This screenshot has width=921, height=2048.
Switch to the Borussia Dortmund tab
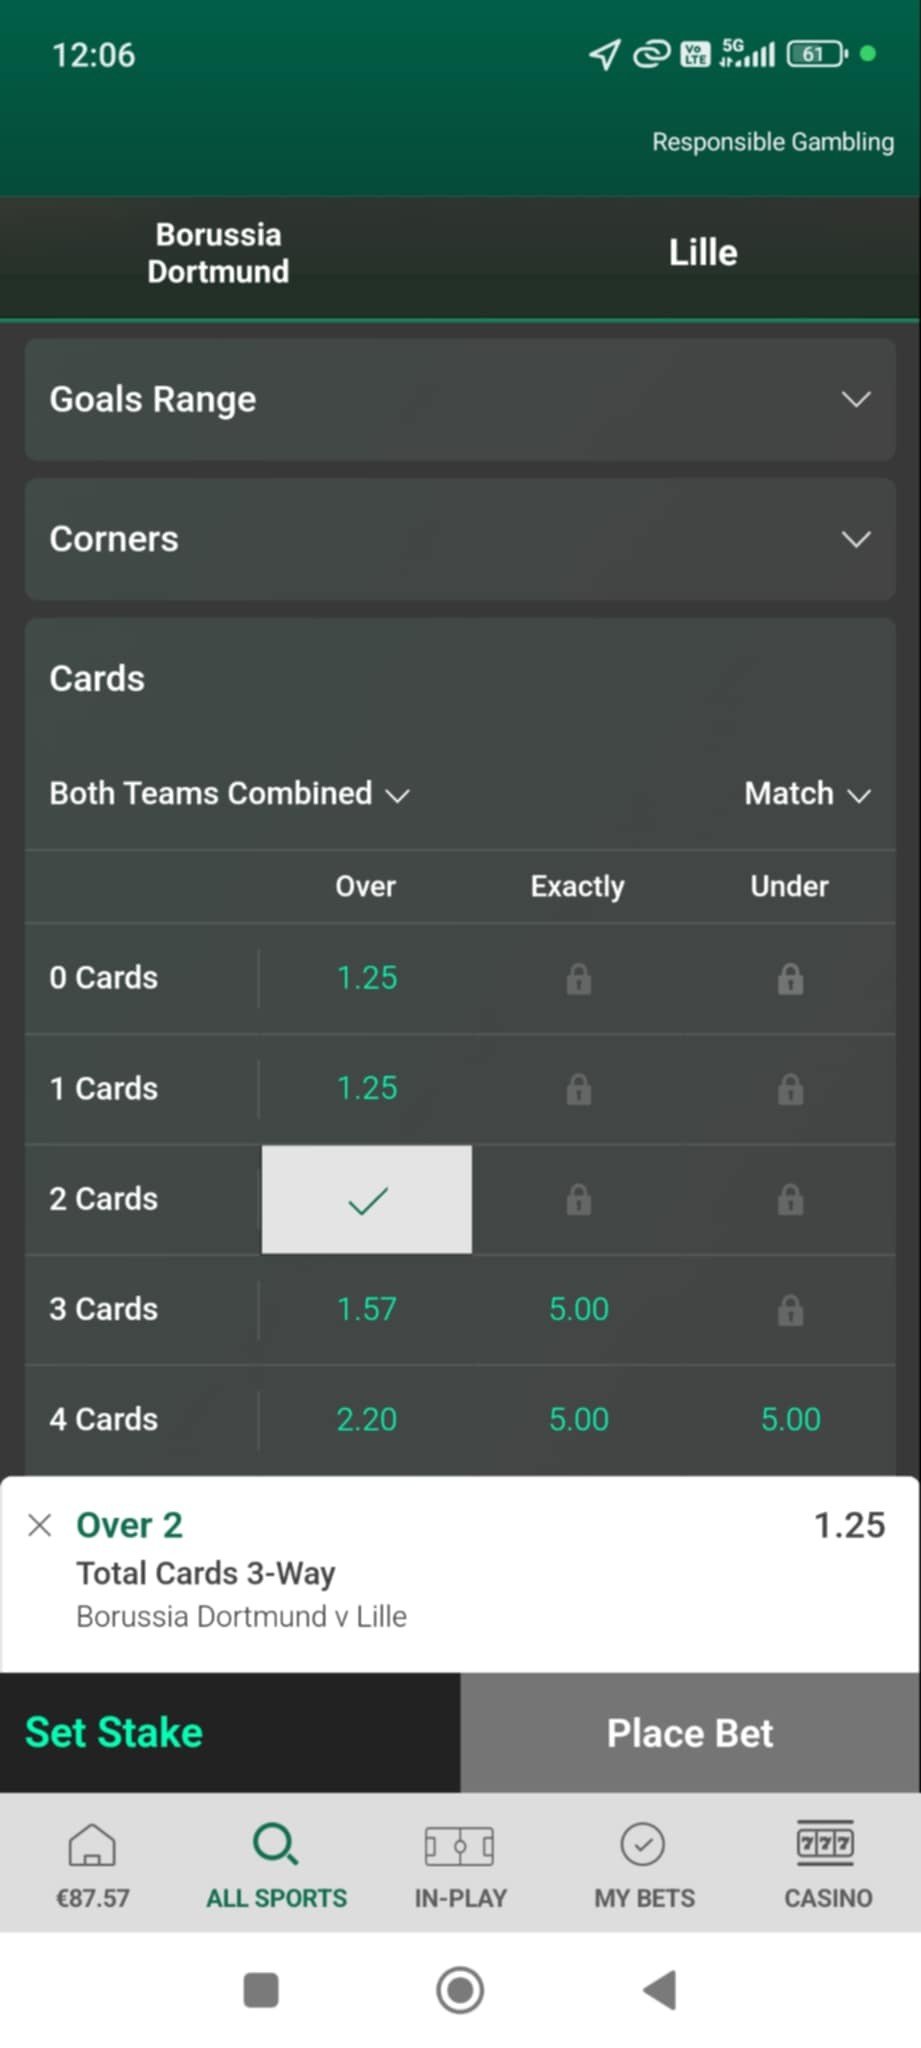click(218, 253)
